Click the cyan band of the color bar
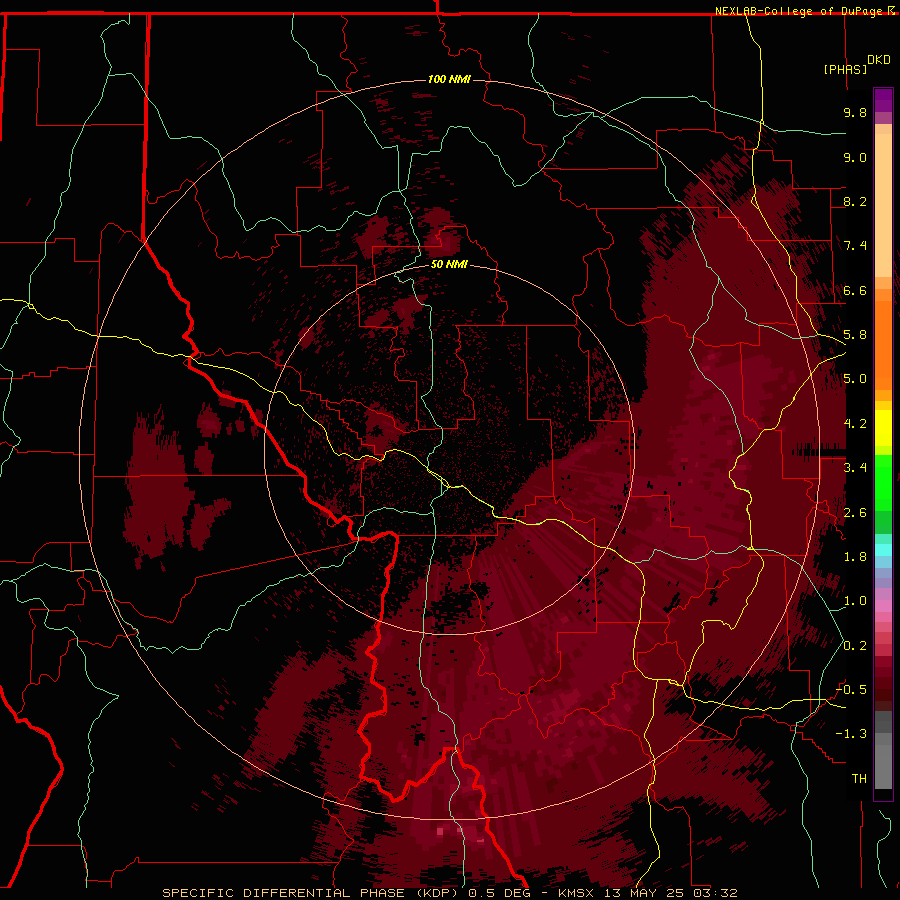The image size is (900, 900). (x=883, y=550)
